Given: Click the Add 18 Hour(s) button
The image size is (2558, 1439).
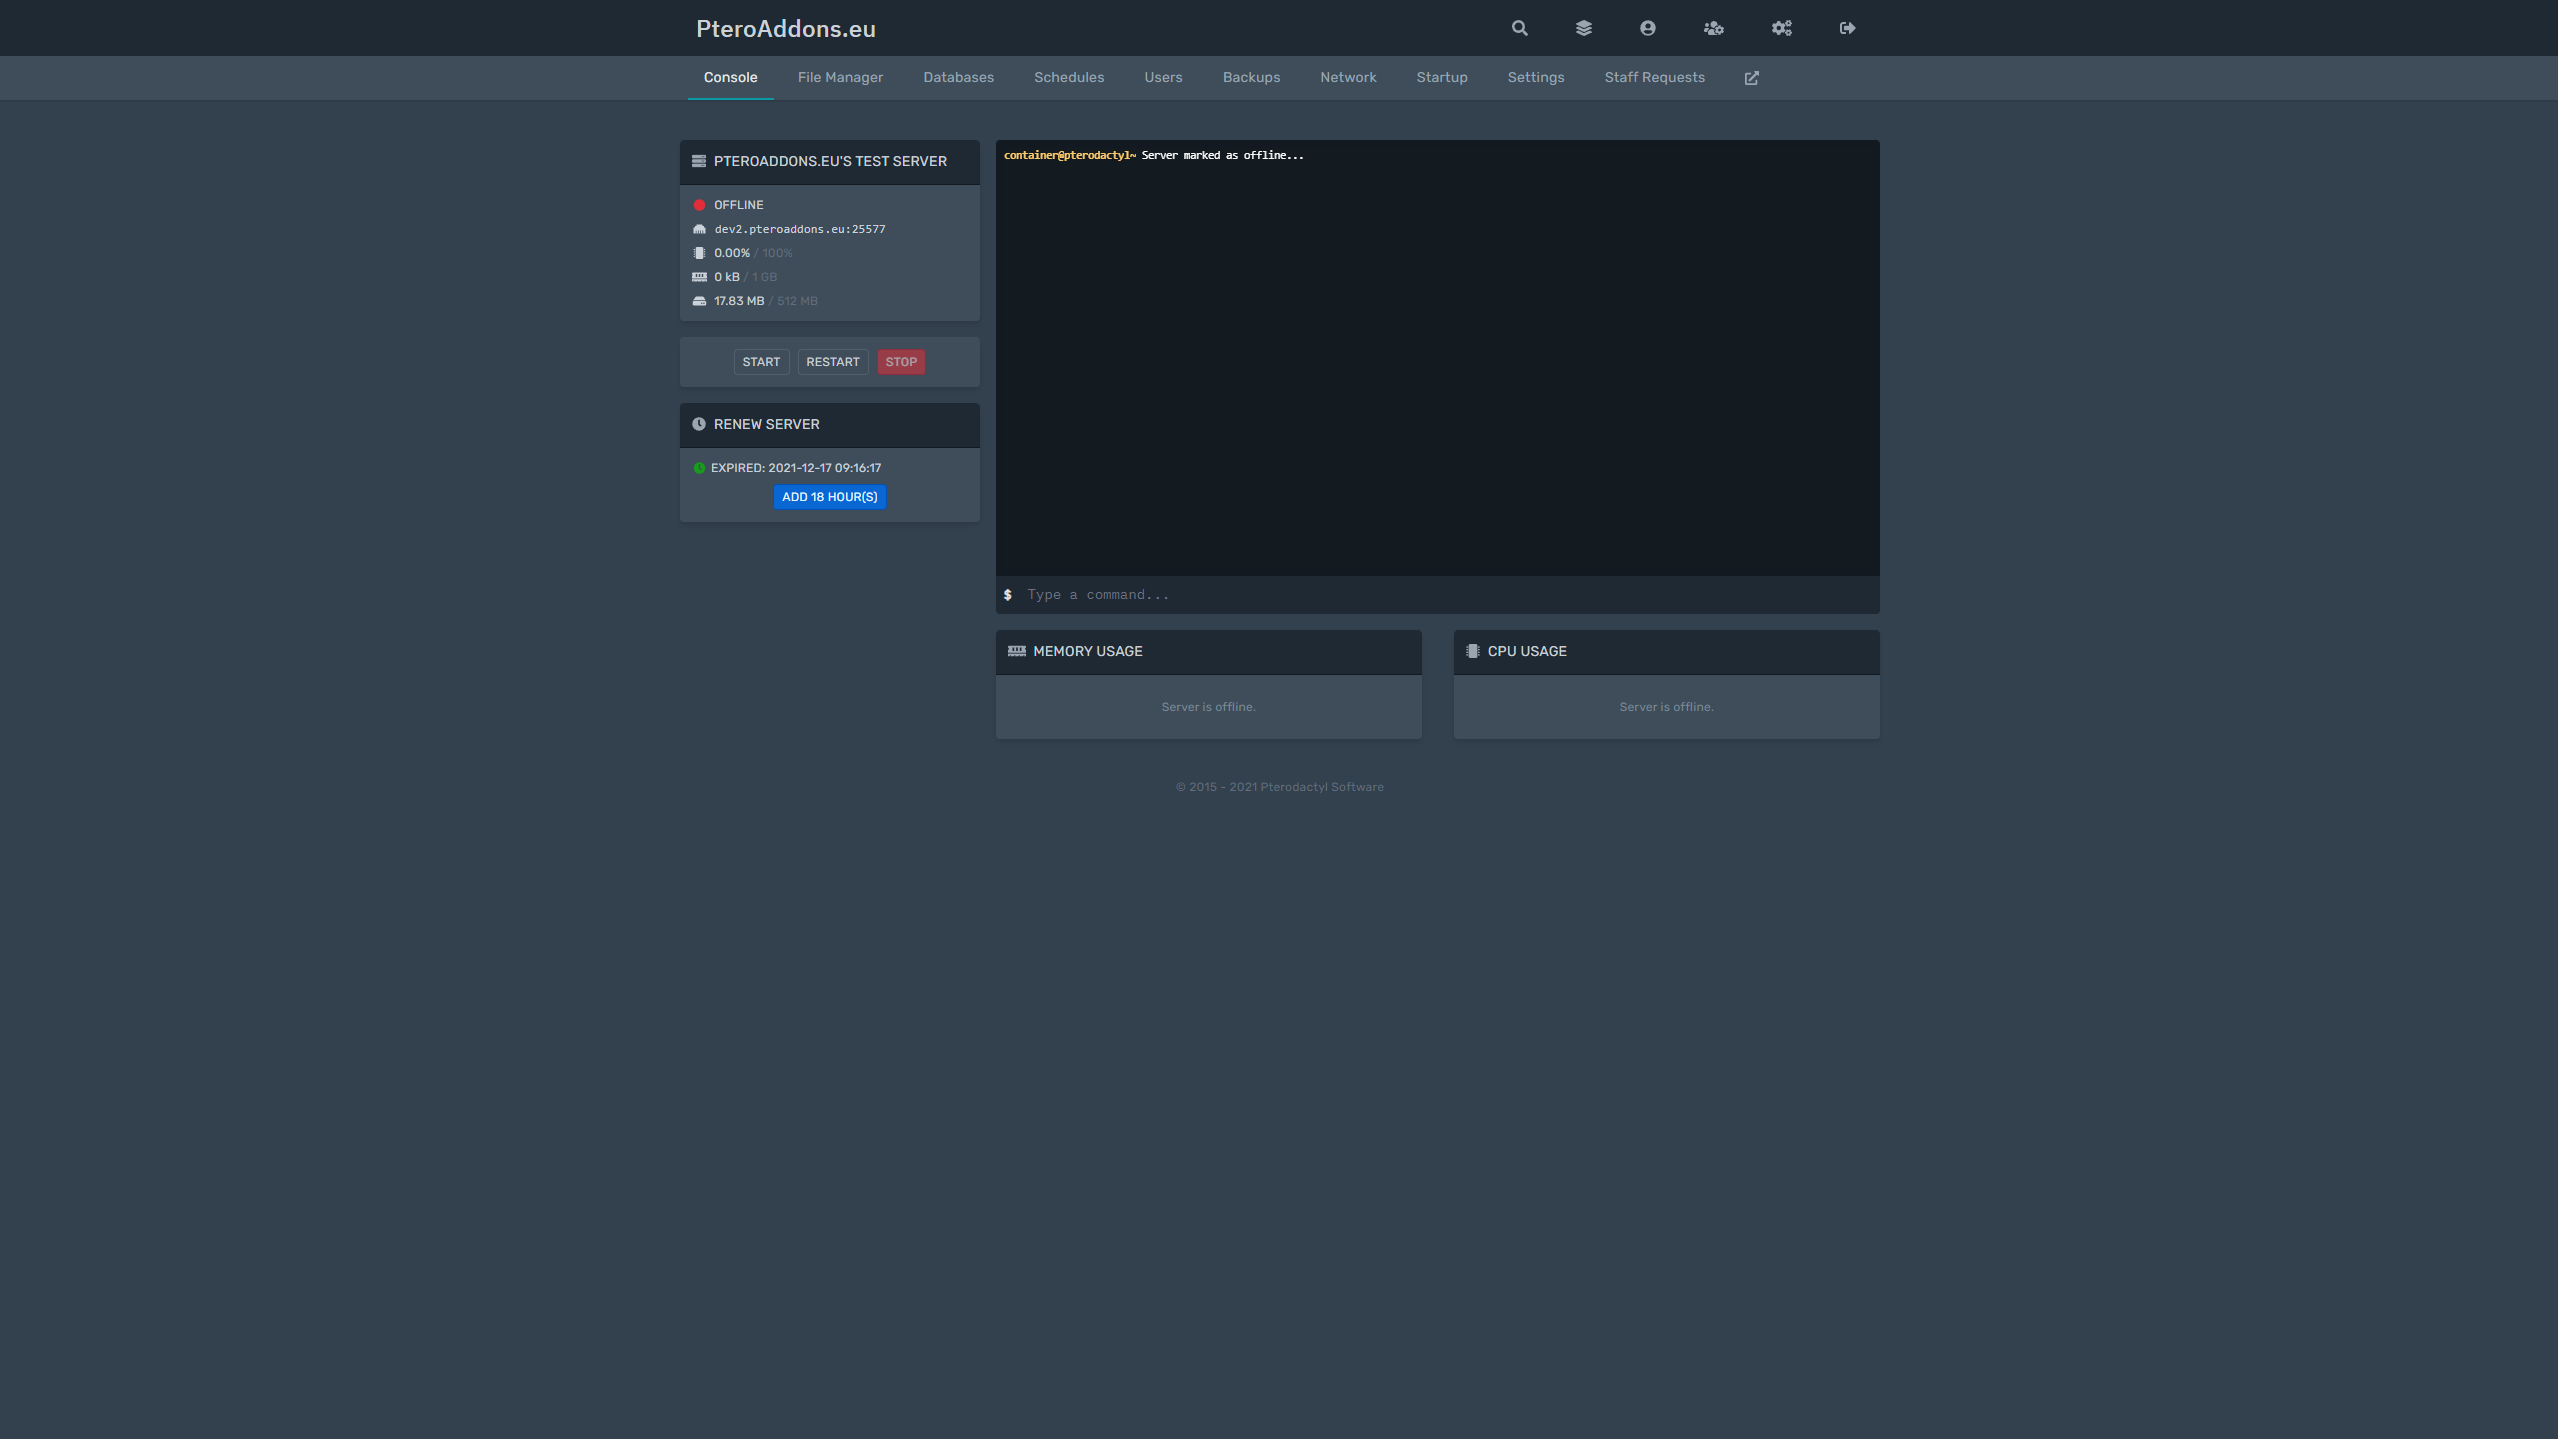Looking at the screenshot, I should pyautogui.click(x=829, y=497).
